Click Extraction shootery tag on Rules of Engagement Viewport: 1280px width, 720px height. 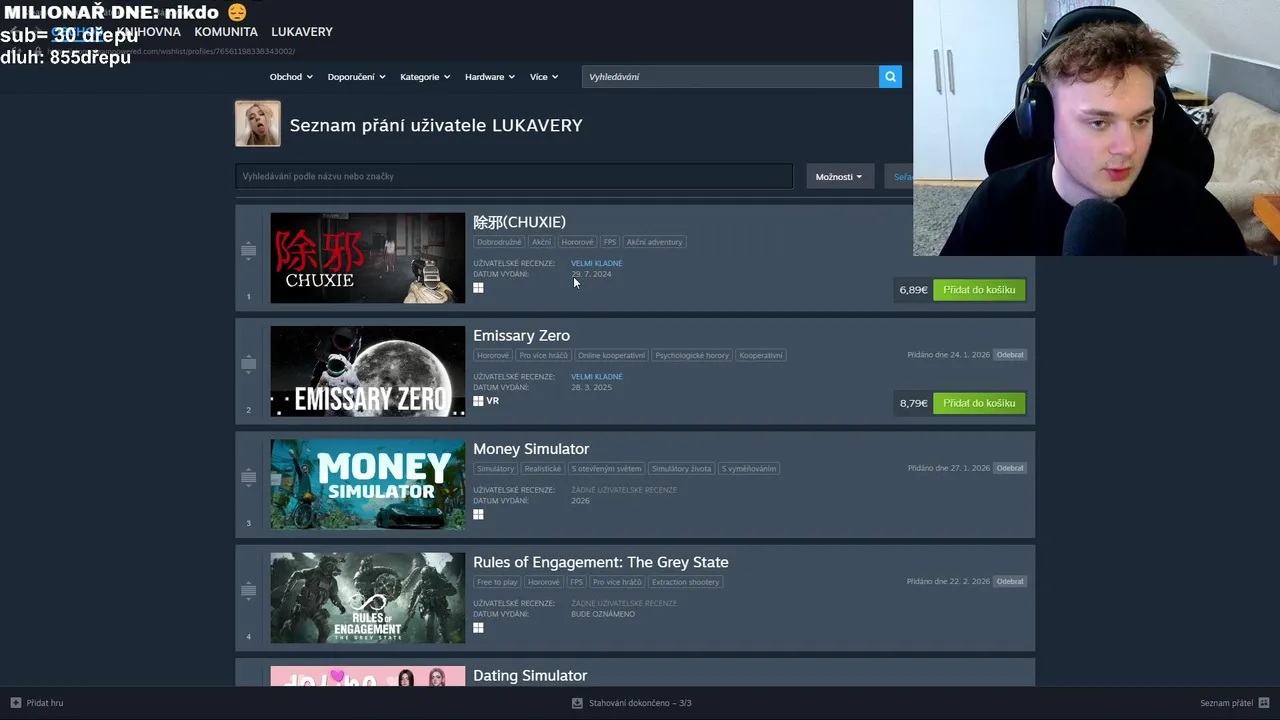tap(685, 582)
